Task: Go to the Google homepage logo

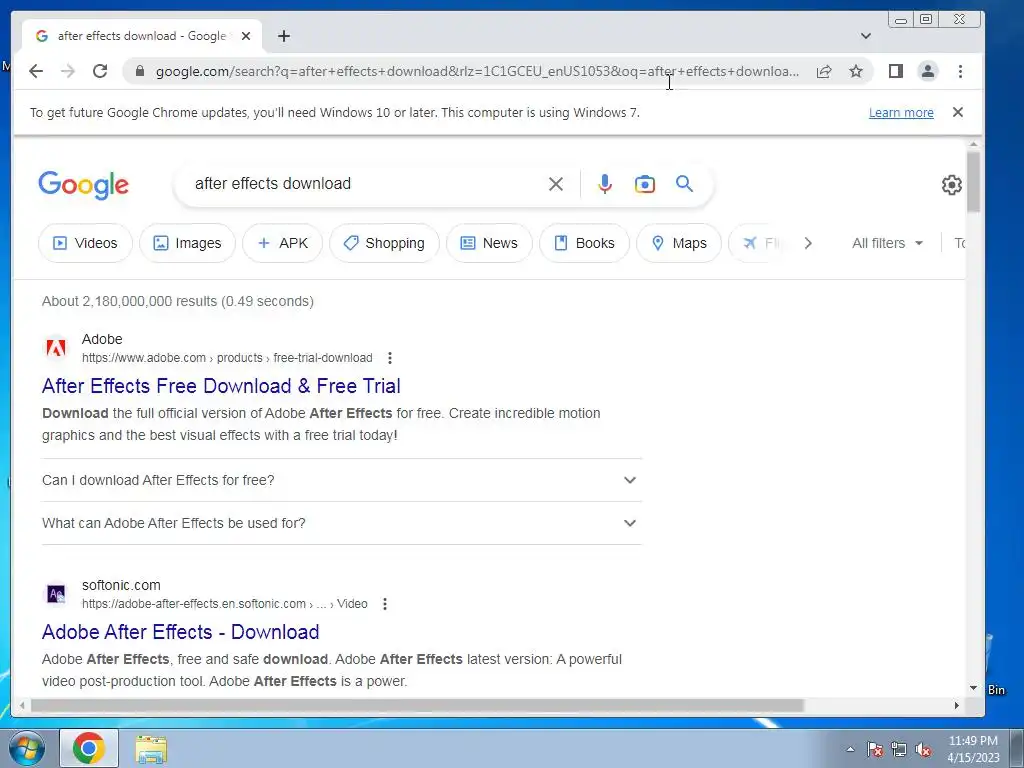Action: pyautogui.click(x=84, y=185)
